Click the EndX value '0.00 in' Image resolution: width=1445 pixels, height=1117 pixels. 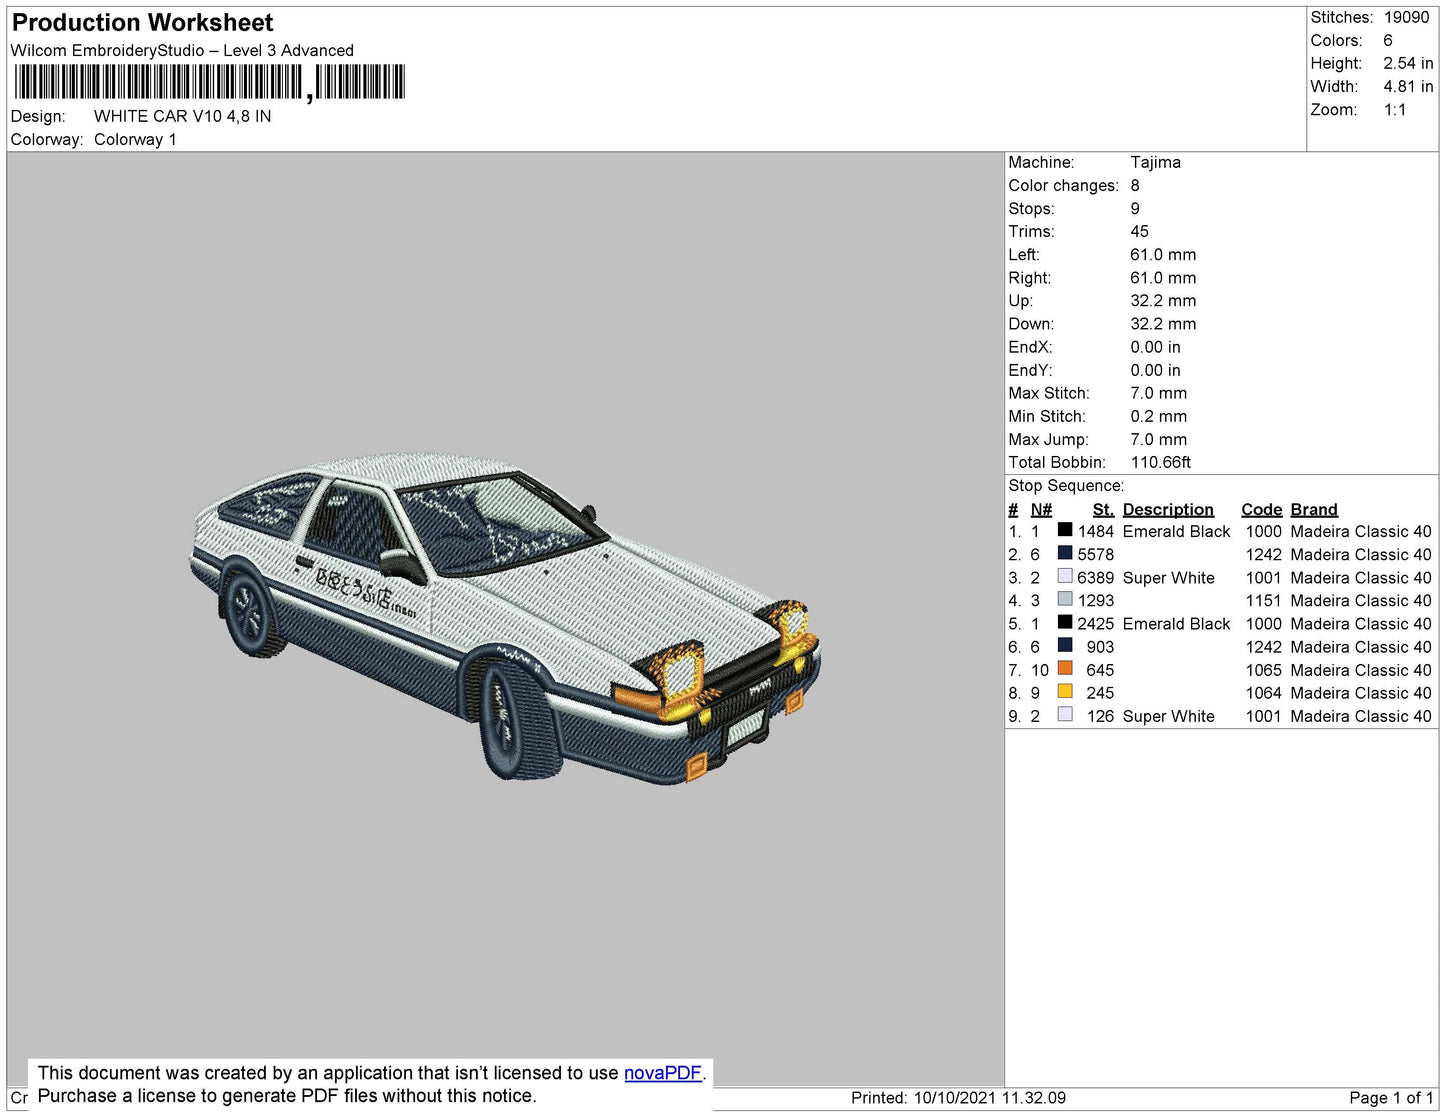[1155, 347]
